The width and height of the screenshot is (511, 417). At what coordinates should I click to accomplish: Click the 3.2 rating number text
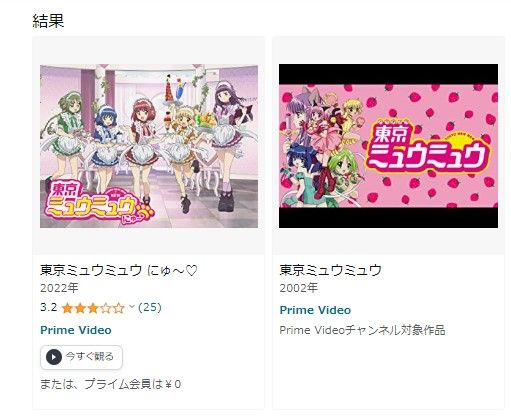(49, 307)
